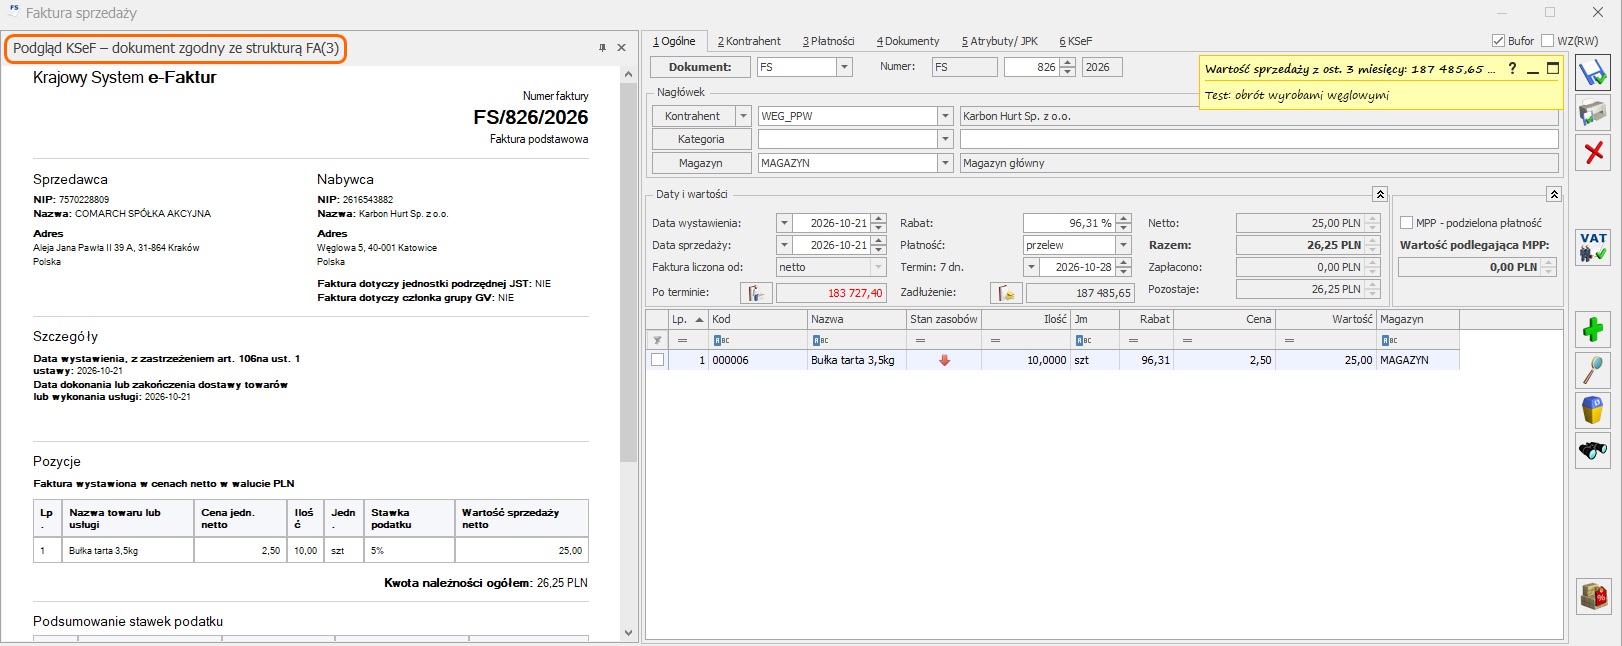Open the debt details icon next to Zadłużenie
This screenshot has width=1622, height=646.
(1006, 293)
